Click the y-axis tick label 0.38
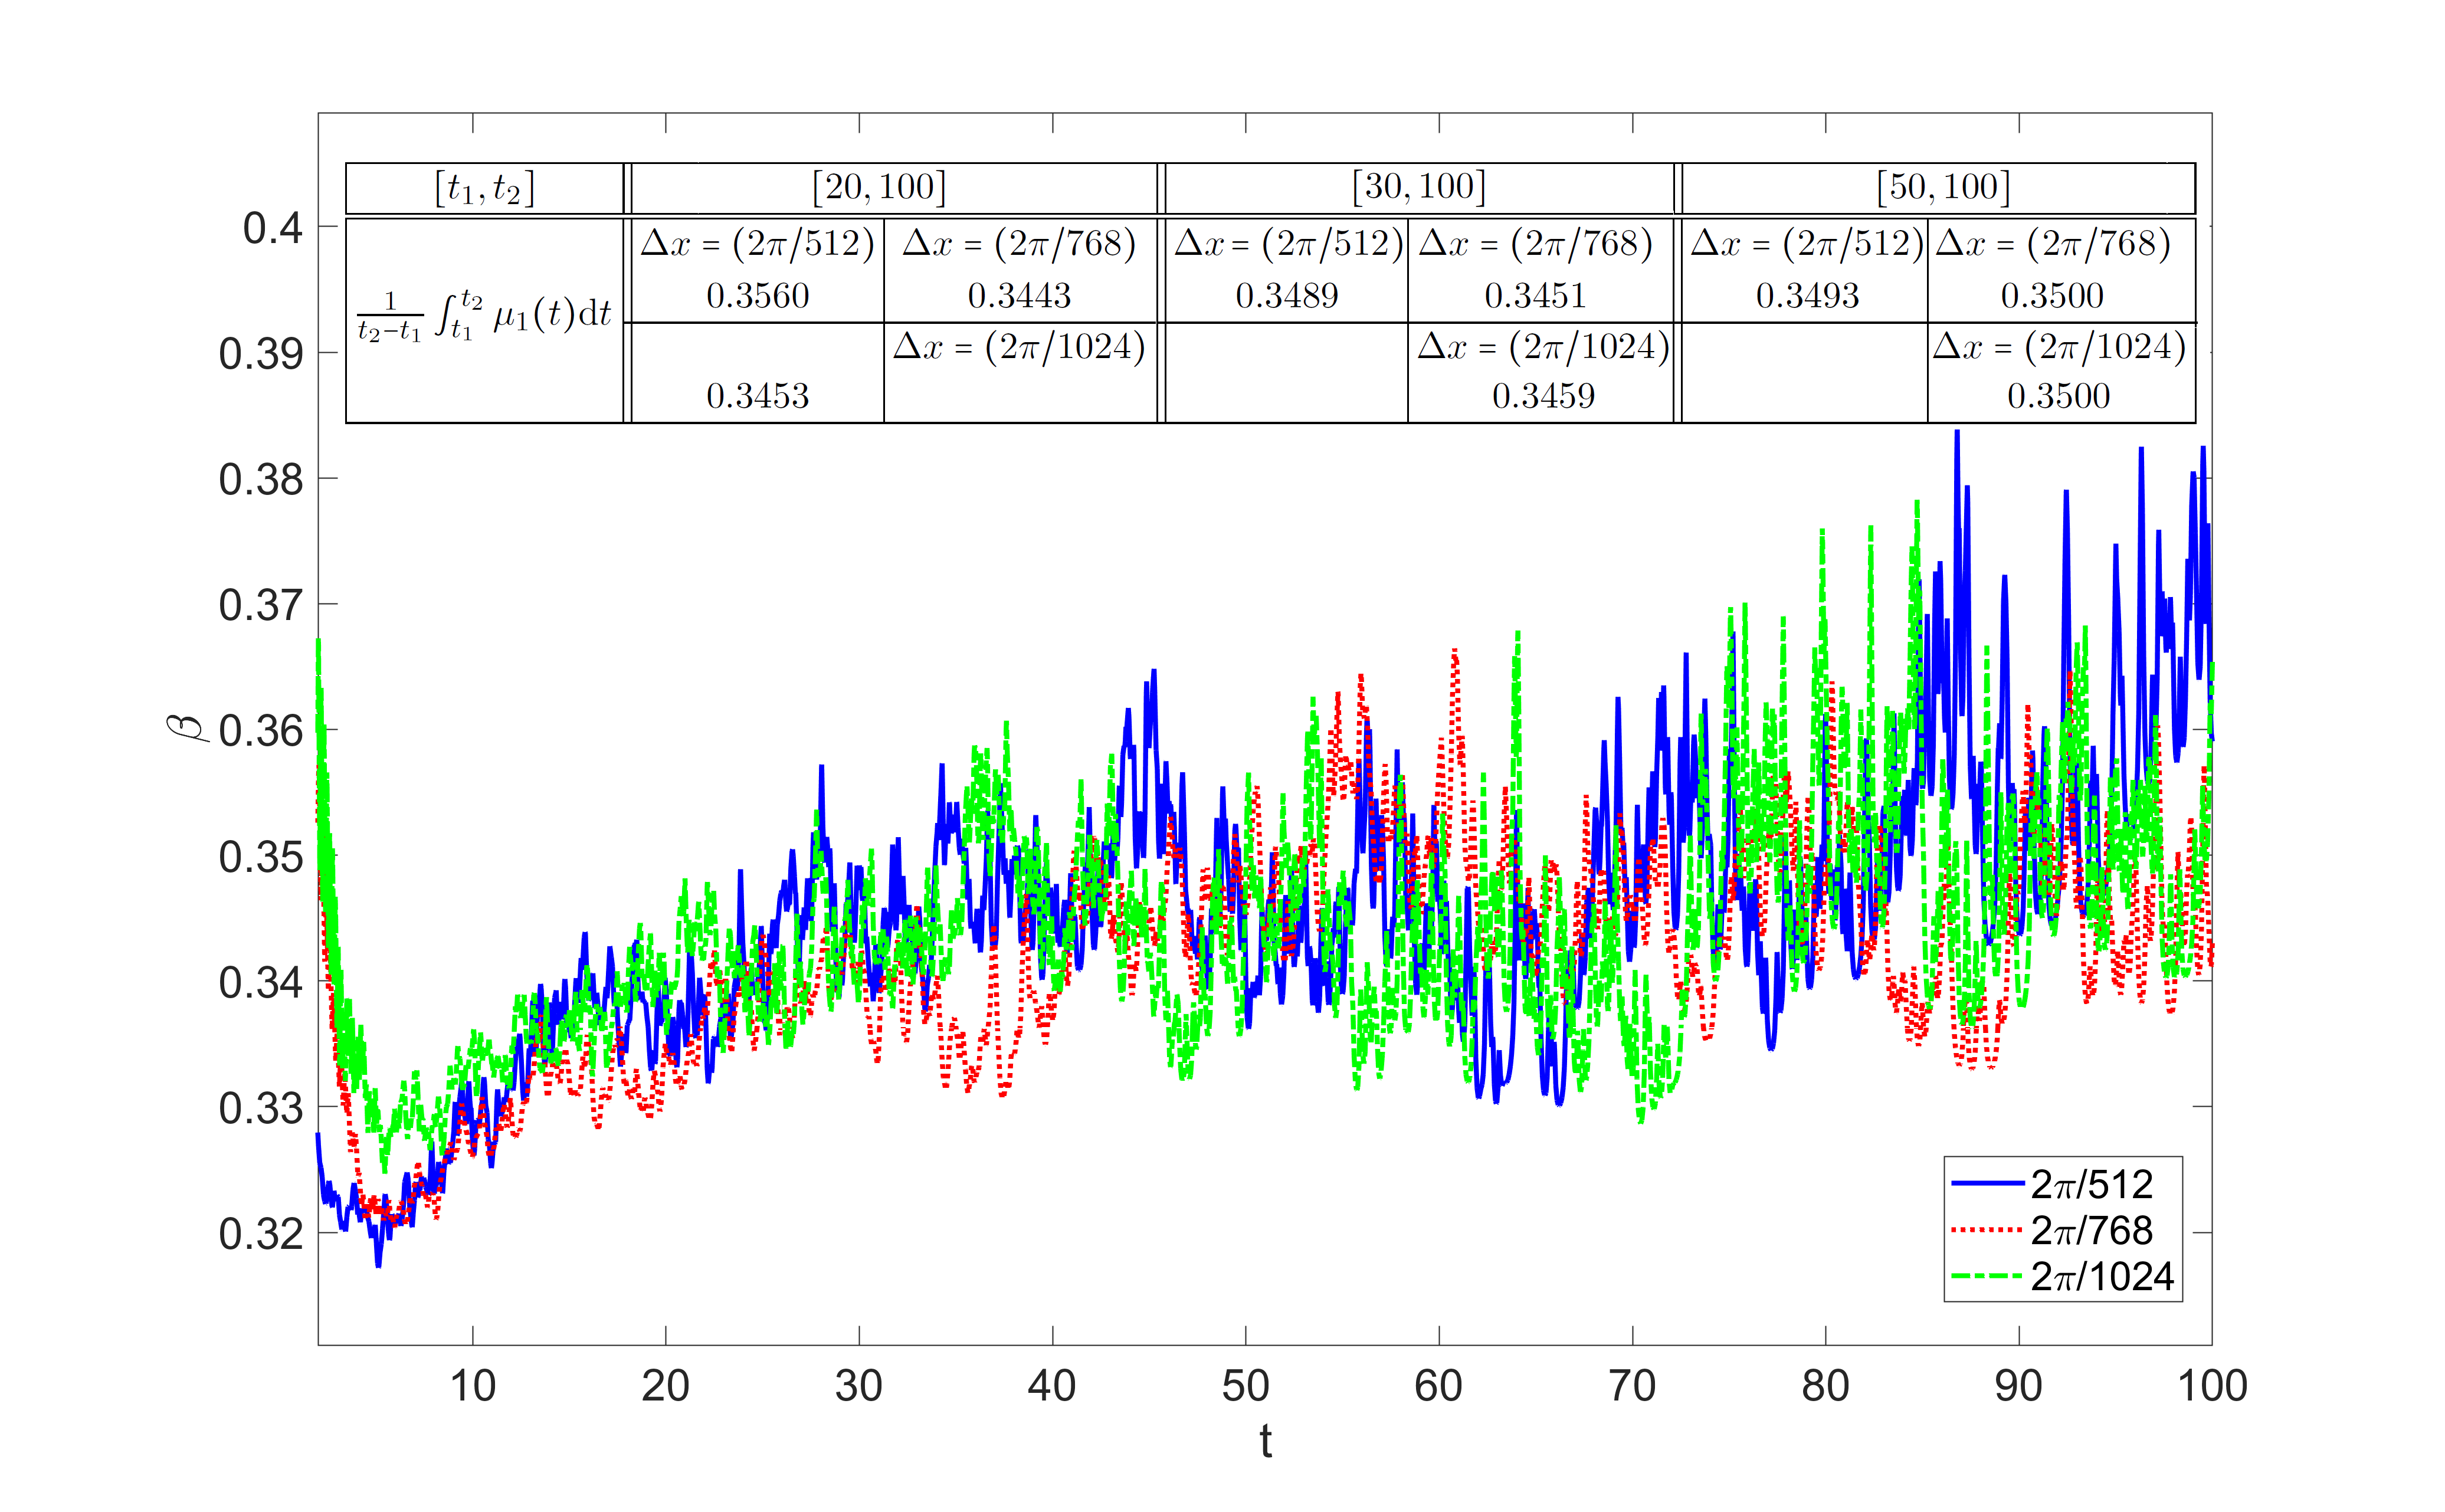The image size is (2445, 1512). pos(260,480)
